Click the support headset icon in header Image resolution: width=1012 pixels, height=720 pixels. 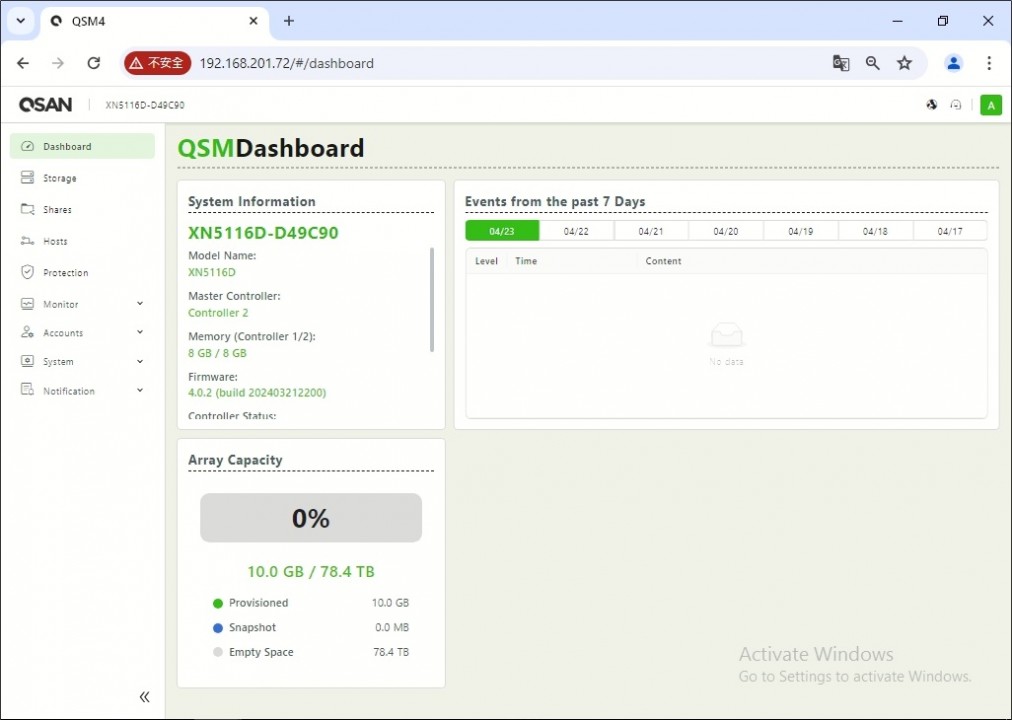[x=956, y=105]
